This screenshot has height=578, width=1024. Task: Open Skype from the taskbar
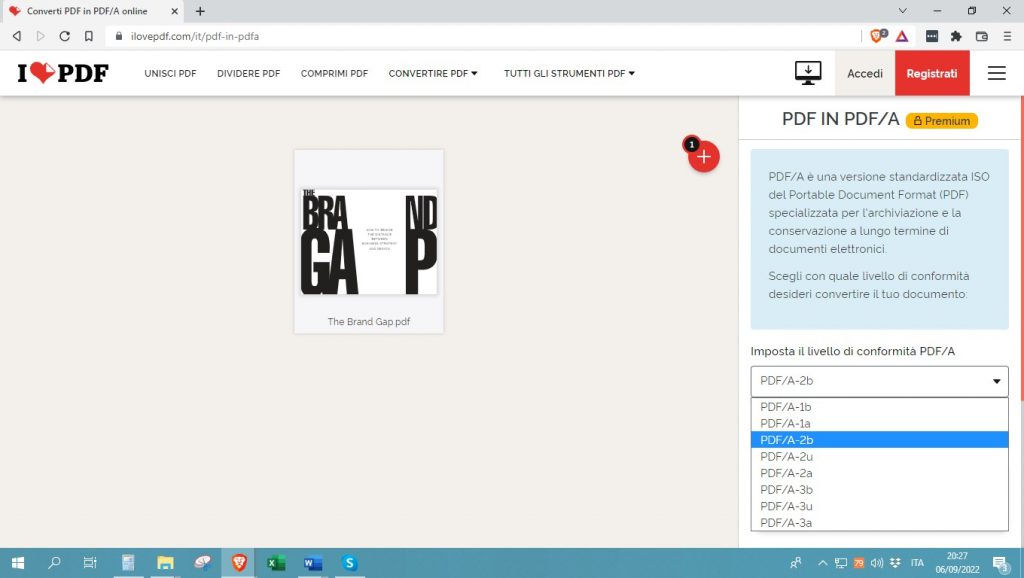pyautogui.click(x=349, y=563)
